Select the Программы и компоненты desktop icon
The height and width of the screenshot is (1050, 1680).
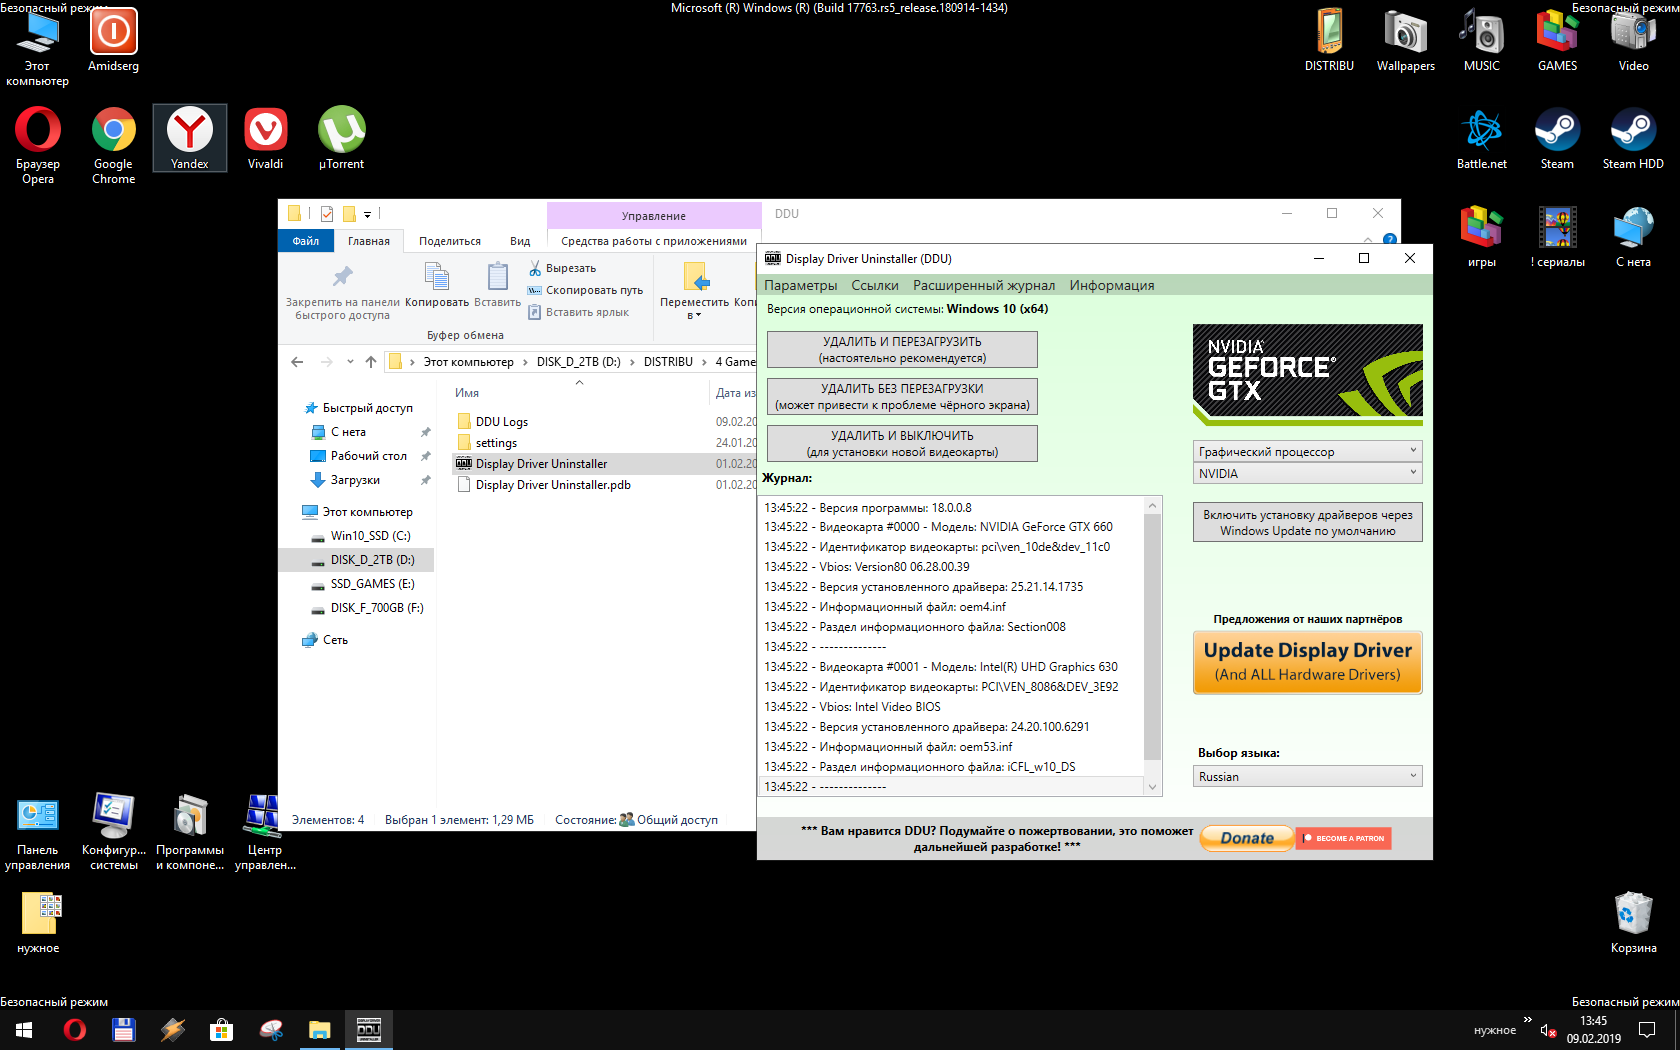(190, 831)
